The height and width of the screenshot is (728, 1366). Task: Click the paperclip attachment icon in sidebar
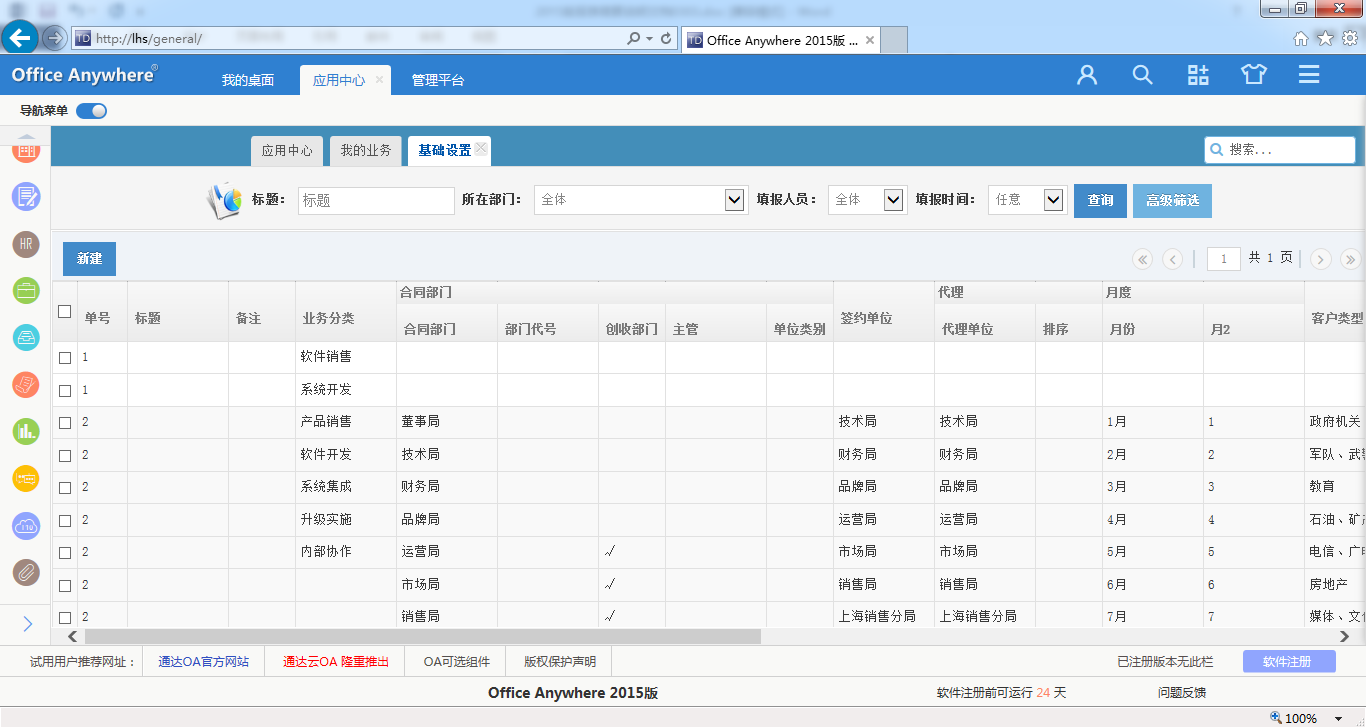coord(25,573)
